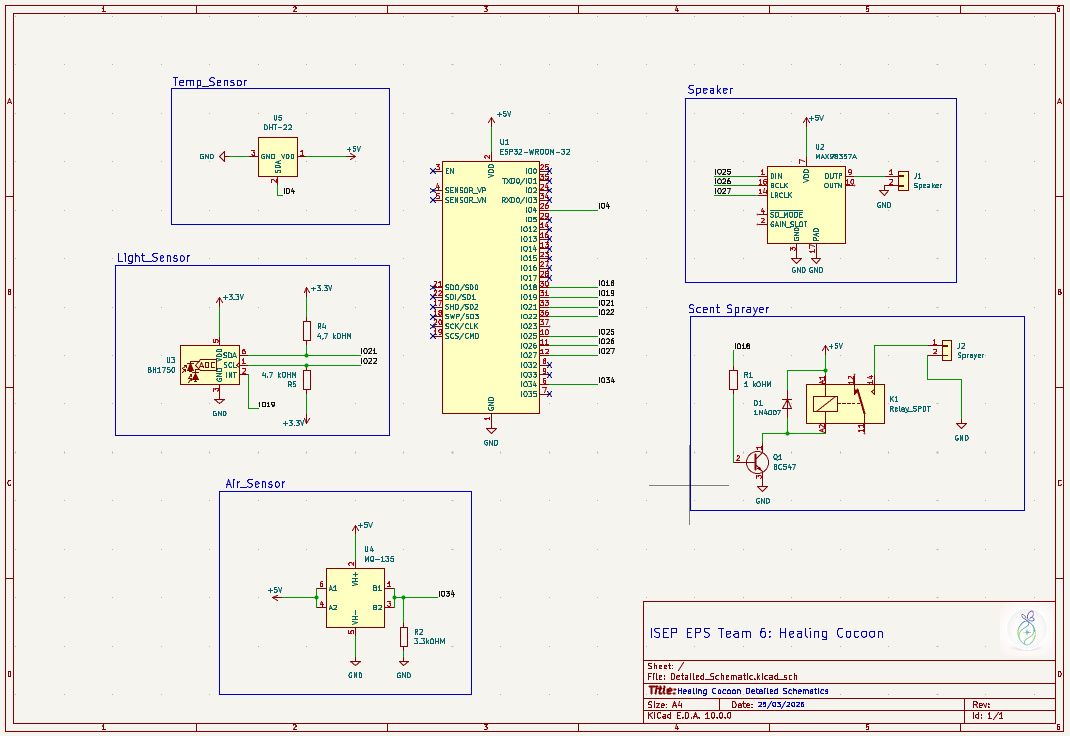
Task: Select the Air_Sensor block title label
Action: tap(255, 483)
